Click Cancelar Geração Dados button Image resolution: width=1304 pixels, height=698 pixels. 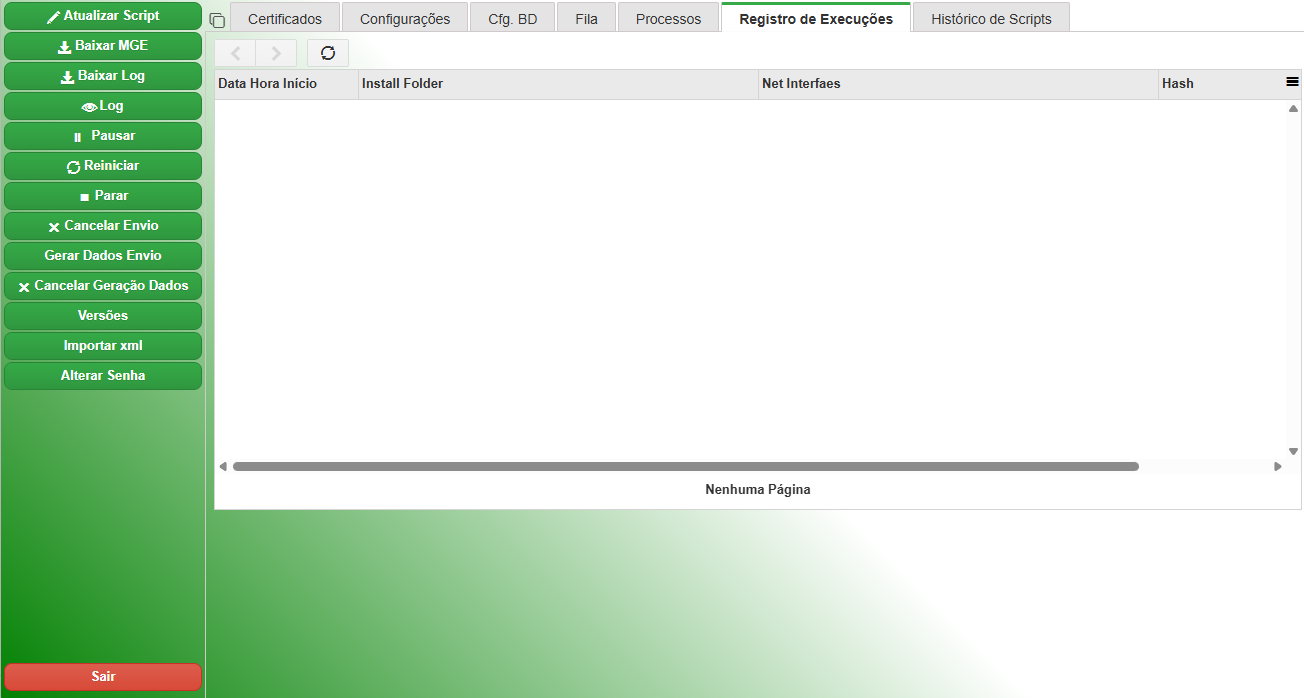click(103, 286)
